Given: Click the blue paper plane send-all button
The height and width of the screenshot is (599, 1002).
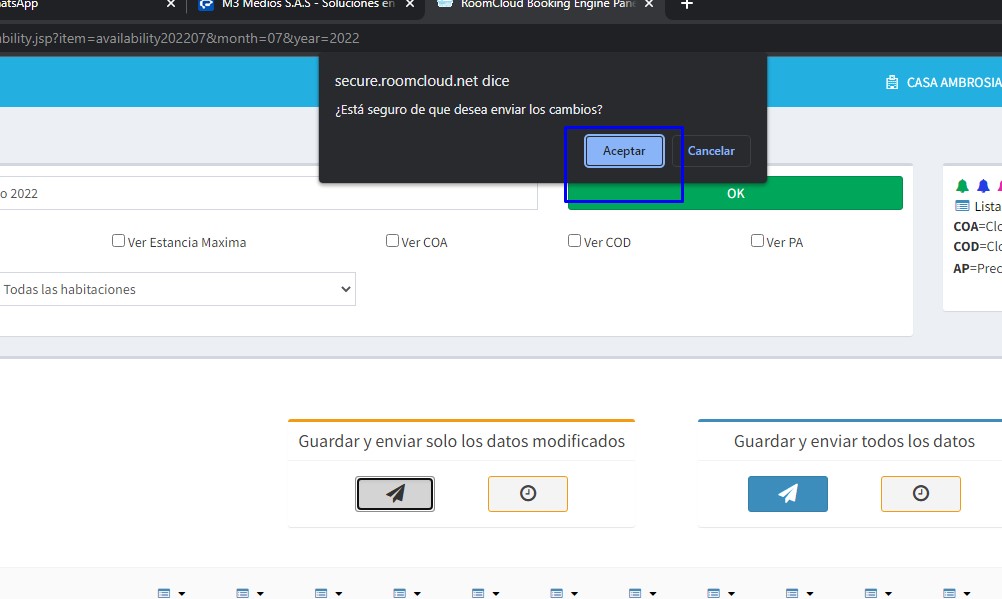Looking at the screenshot, I should pos(787,494).
